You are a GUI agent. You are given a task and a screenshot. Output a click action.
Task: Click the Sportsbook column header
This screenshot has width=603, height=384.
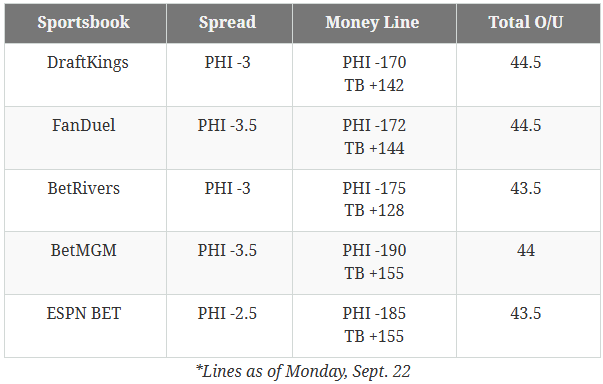click(83, 22)
